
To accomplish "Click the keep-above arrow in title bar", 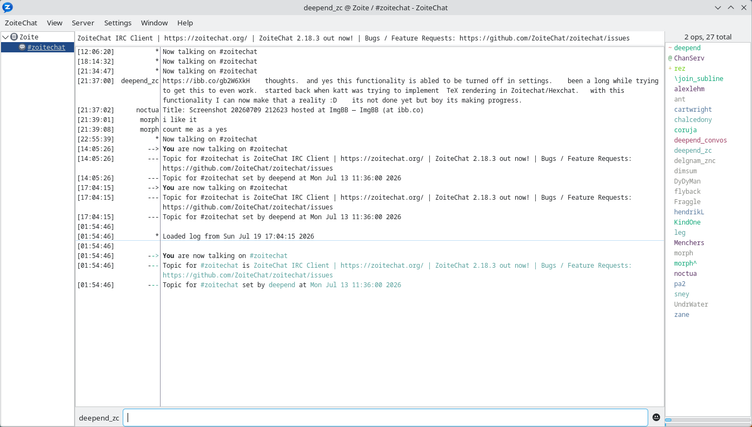I will pyautogui.click(x=731, y=8).
